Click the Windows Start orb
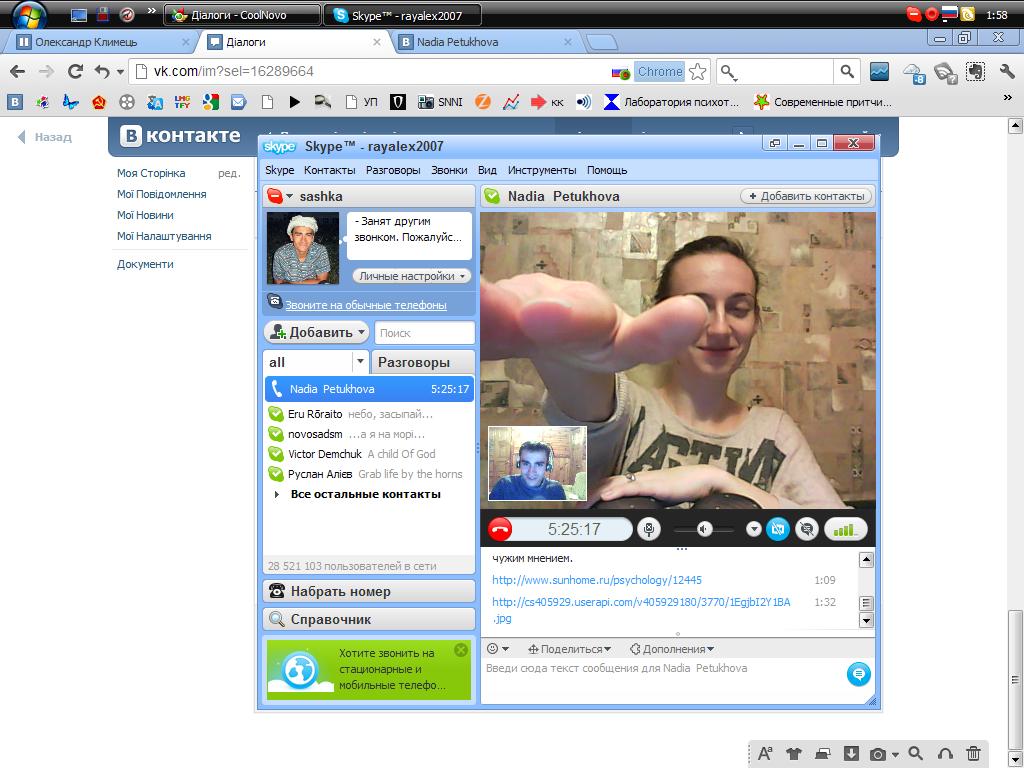Viewport: 1024px width, 768px height. (29, 14)
